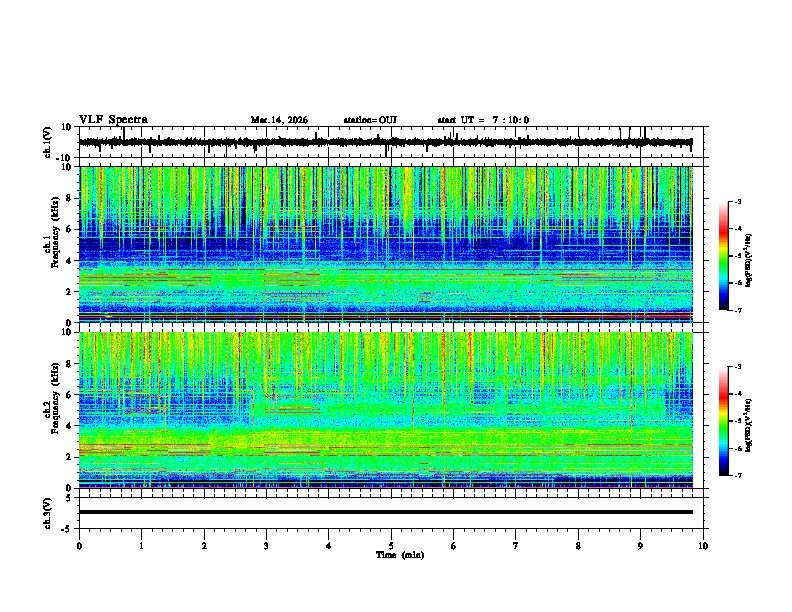This screenshot has width=792, height=612.
Task: Click the "6" kHz tick of ch.1 spectrogram
Action: click(70, 229)
